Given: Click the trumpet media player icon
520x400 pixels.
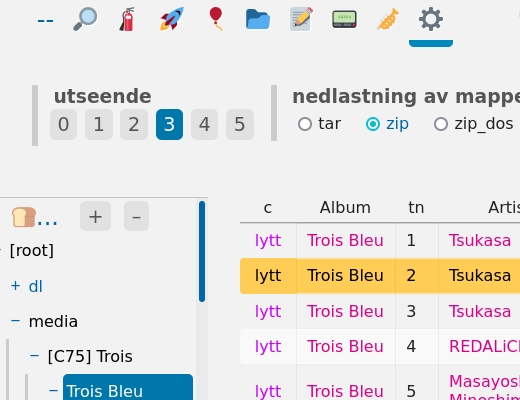Looking at the screenshot, I should coord(388,19).
